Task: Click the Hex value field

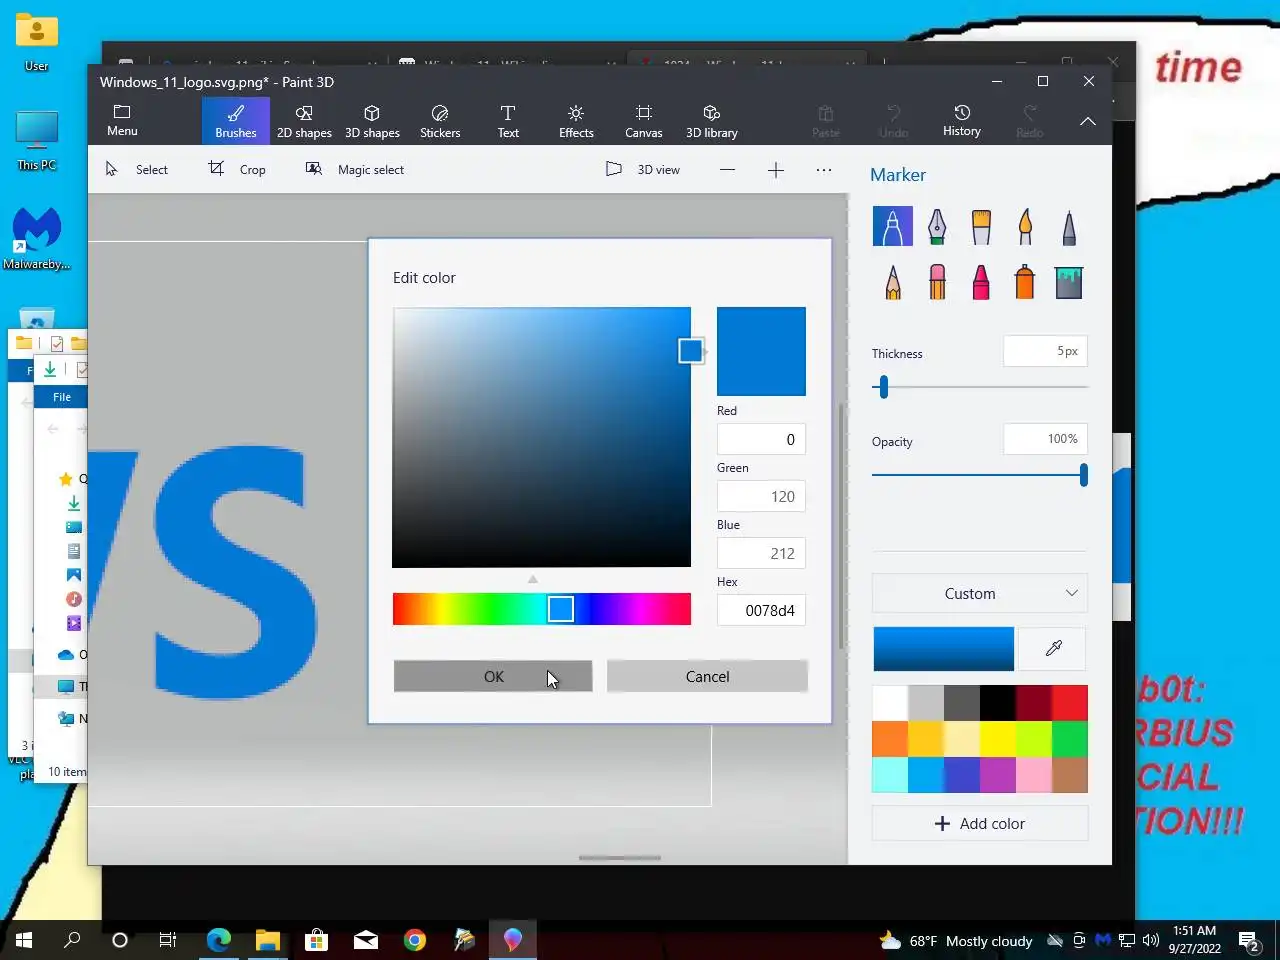Action: point(761,610)
